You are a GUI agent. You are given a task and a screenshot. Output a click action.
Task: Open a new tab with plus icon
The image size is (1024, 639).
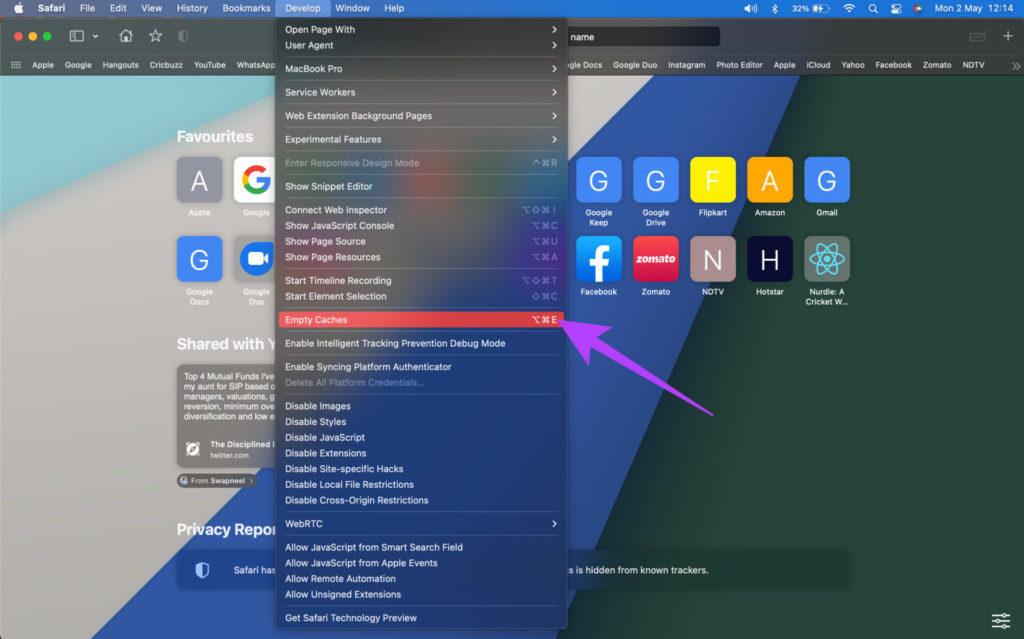[1008, 36]
